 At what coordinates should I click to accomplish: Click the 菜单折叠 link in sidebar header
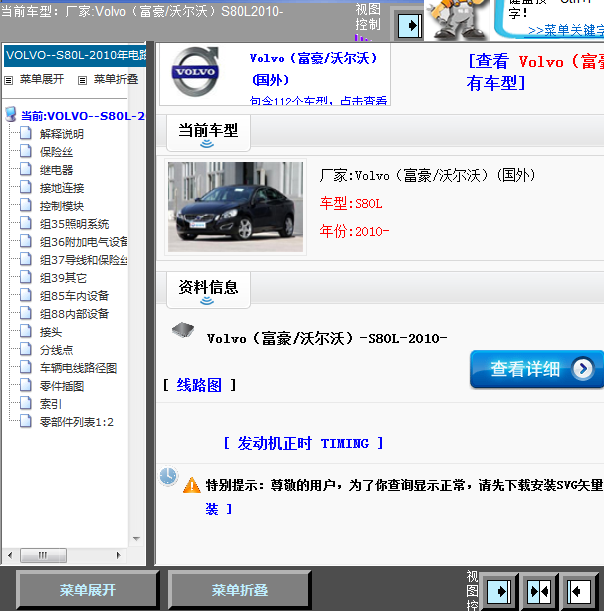click(x=116, y=79)
